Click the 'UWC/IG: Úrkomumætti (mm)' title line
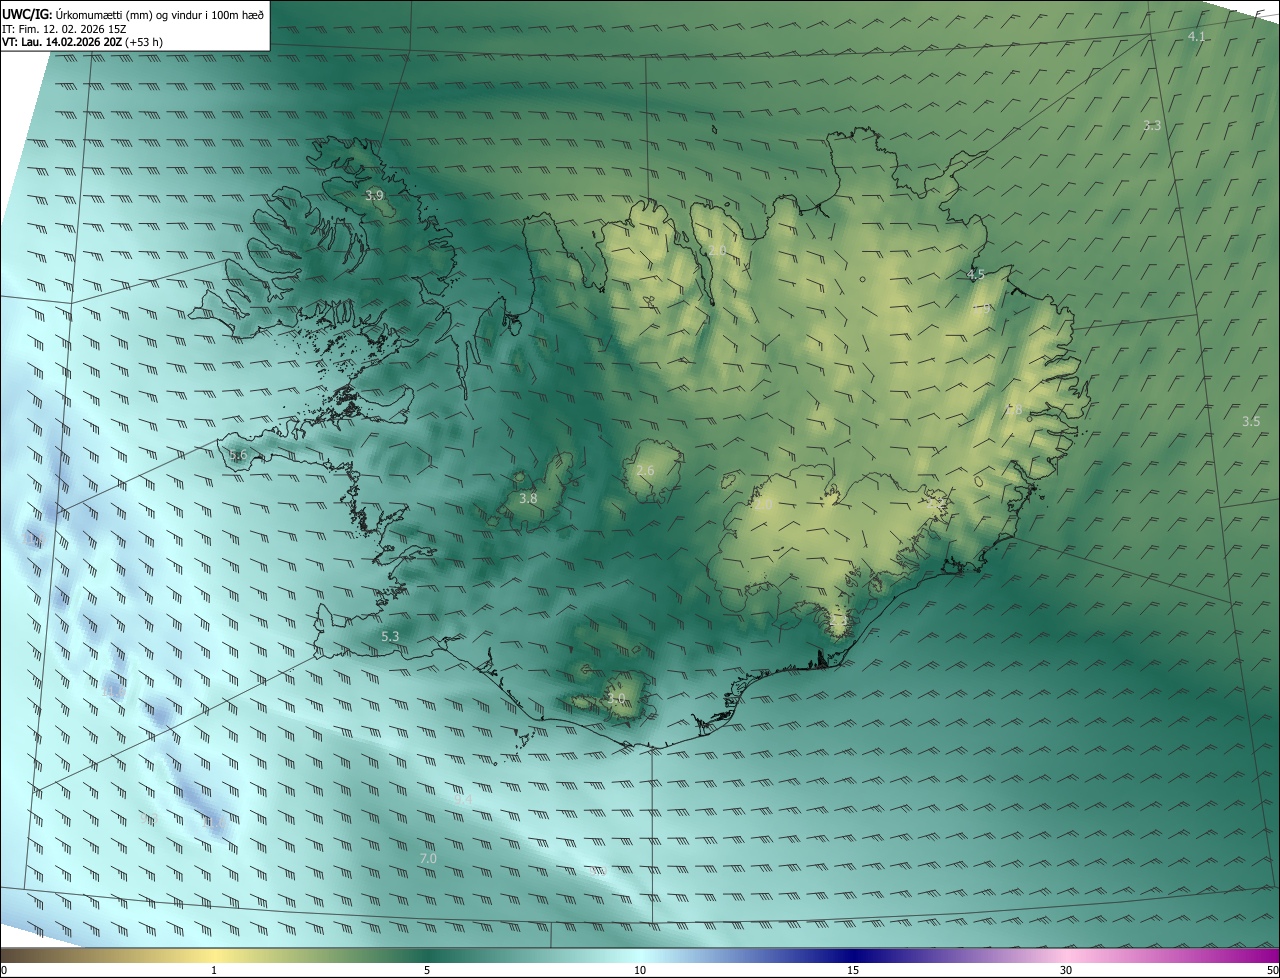 (133, 13)
